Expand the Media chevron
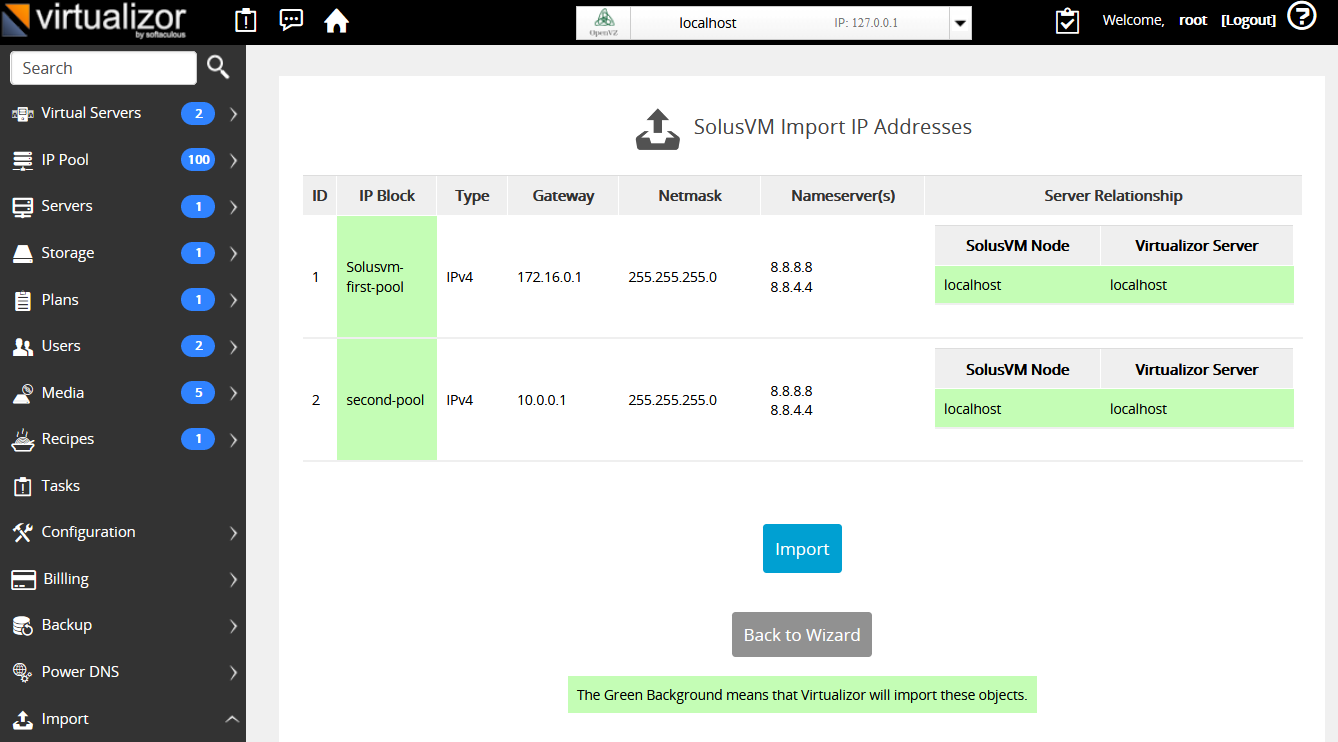Image resolution: width=1338 pixels, height=742 pixels. (233, 393)
